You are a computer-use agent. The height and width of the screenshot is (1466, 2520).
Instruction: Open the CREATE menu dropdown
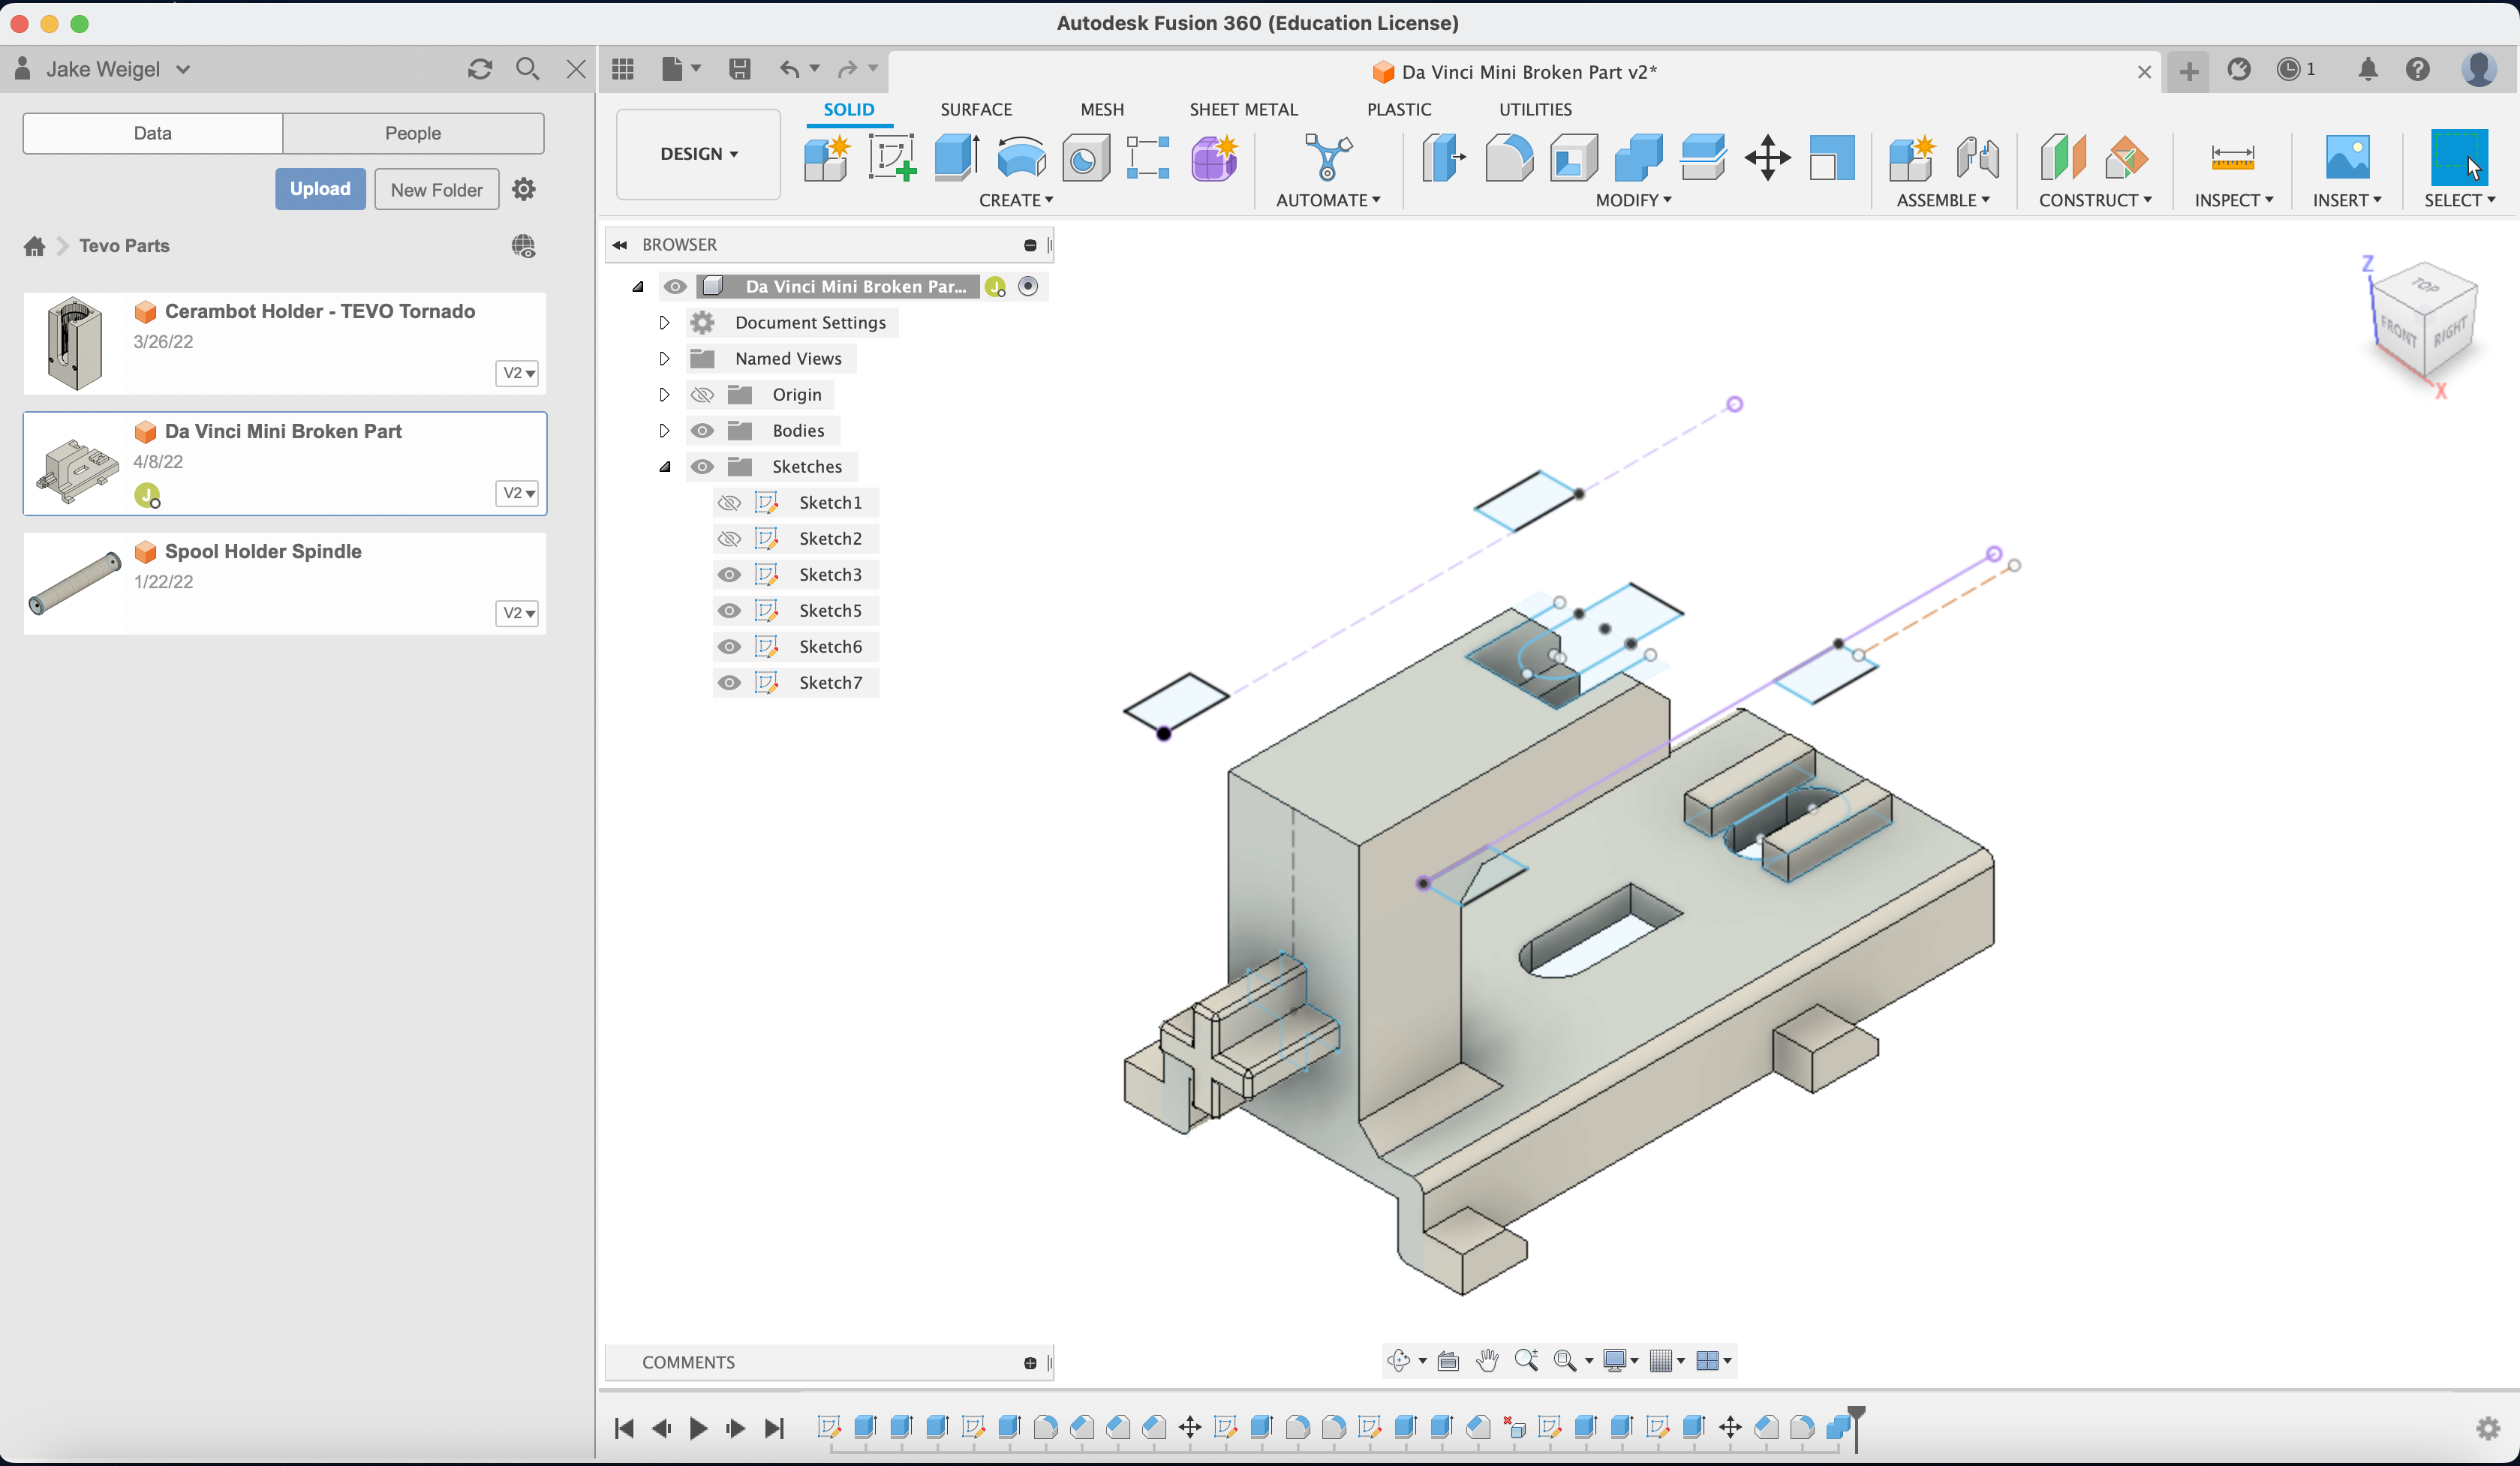point(1016,200)
